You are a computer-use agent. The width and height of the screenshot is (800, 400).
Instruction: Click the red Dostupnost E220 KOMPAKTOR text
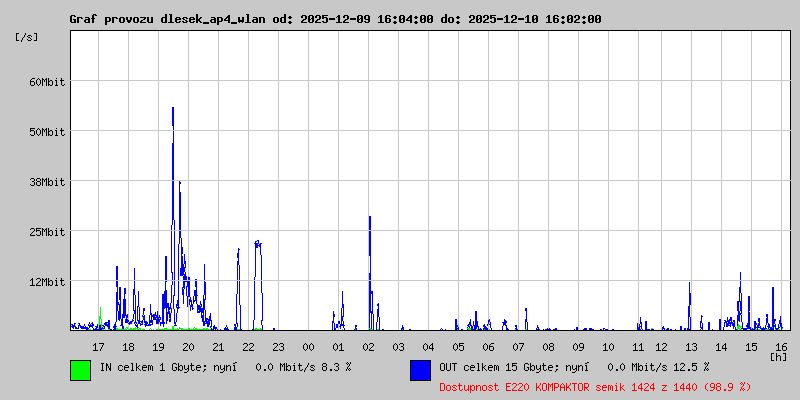(x=595, y=386)
